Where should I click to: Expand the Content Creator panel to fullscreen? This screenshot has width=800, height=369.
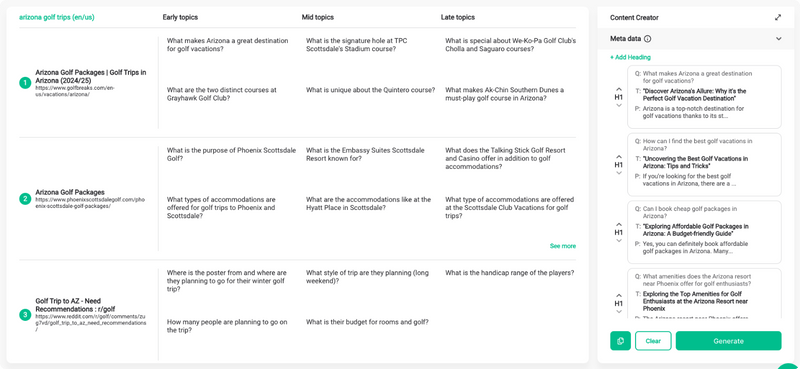778,17
